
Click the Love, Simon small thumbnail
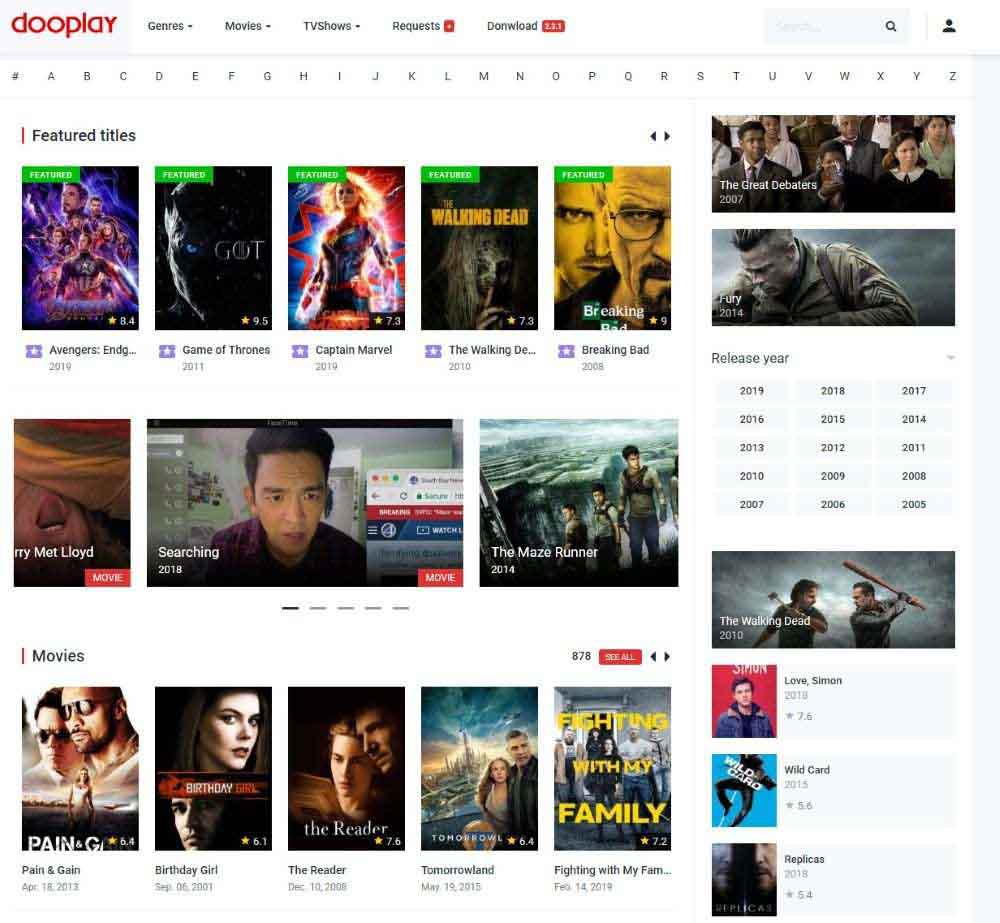744,701
